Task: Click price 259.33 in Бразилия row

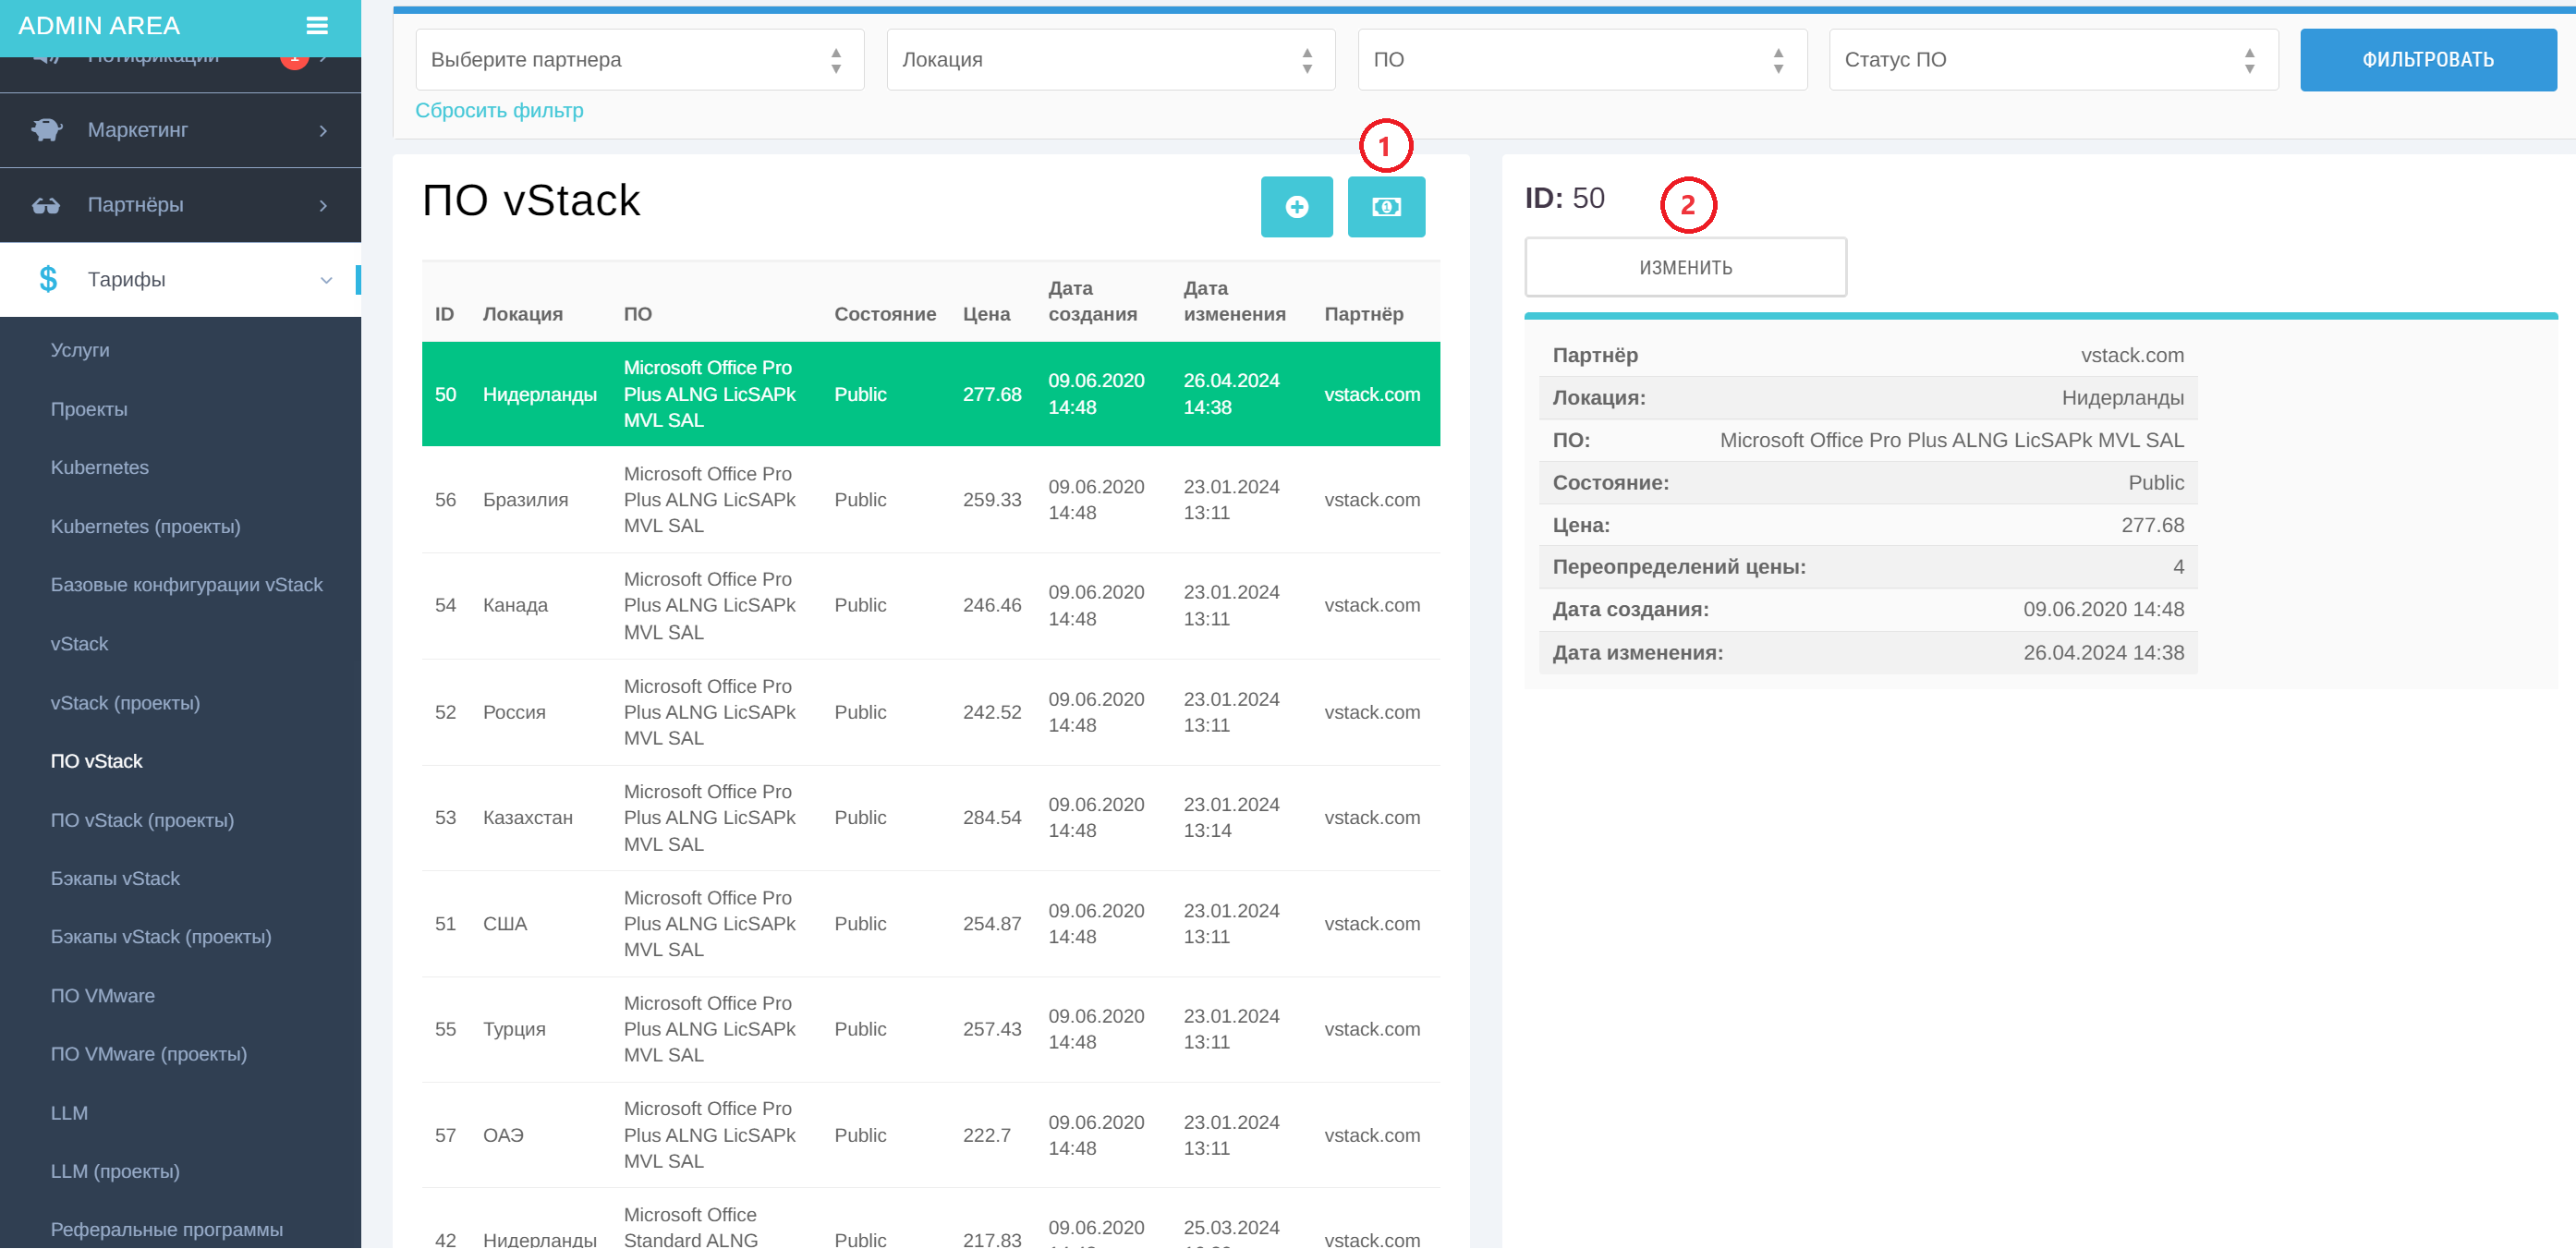Action: (992, 500)
